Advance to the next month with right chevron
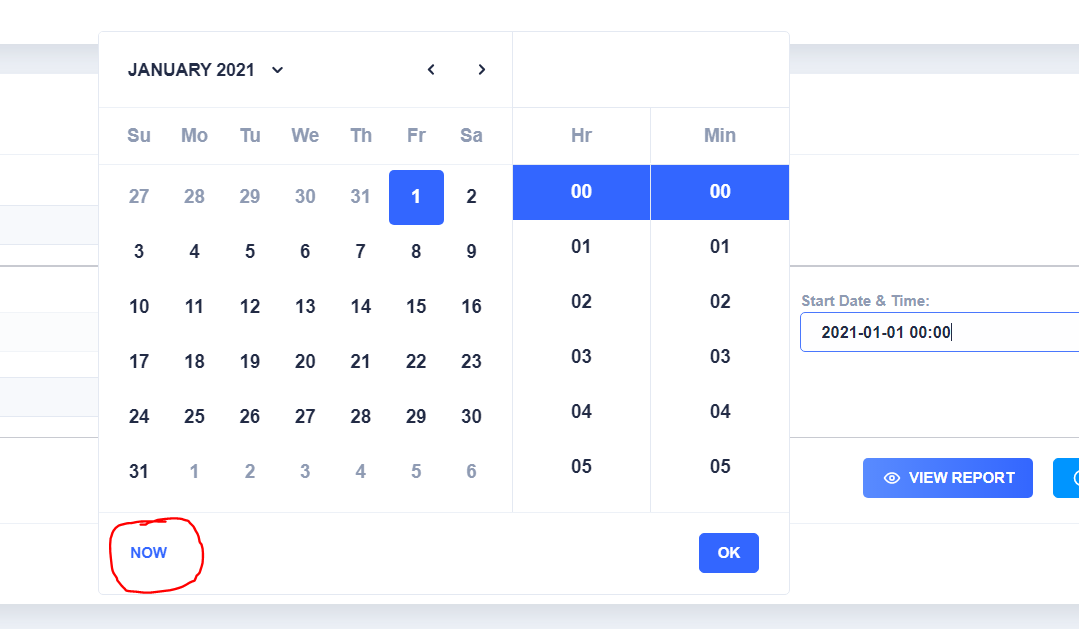Screen dimensions: 1079x629 tap(481, 70)
